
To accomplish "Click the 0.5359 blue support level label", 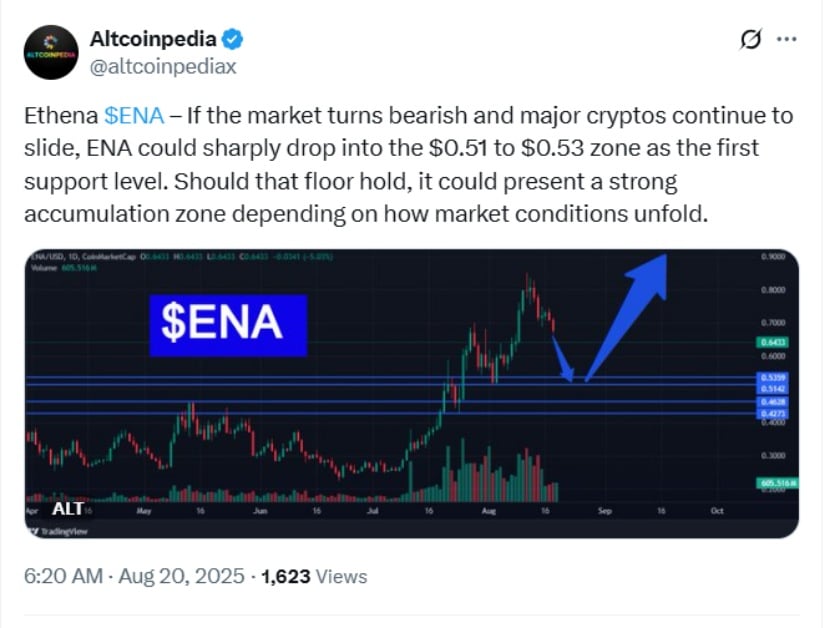I will coord(772,377).
